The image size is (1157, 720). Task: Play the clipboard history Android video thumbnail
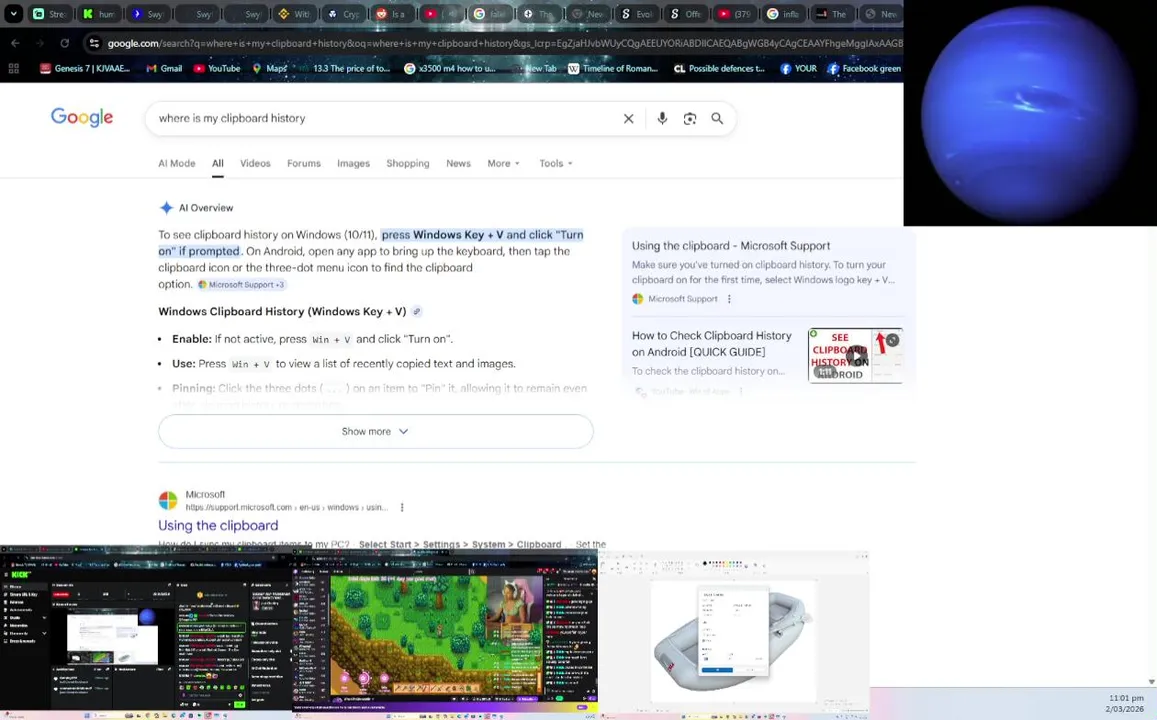(855, 356)
